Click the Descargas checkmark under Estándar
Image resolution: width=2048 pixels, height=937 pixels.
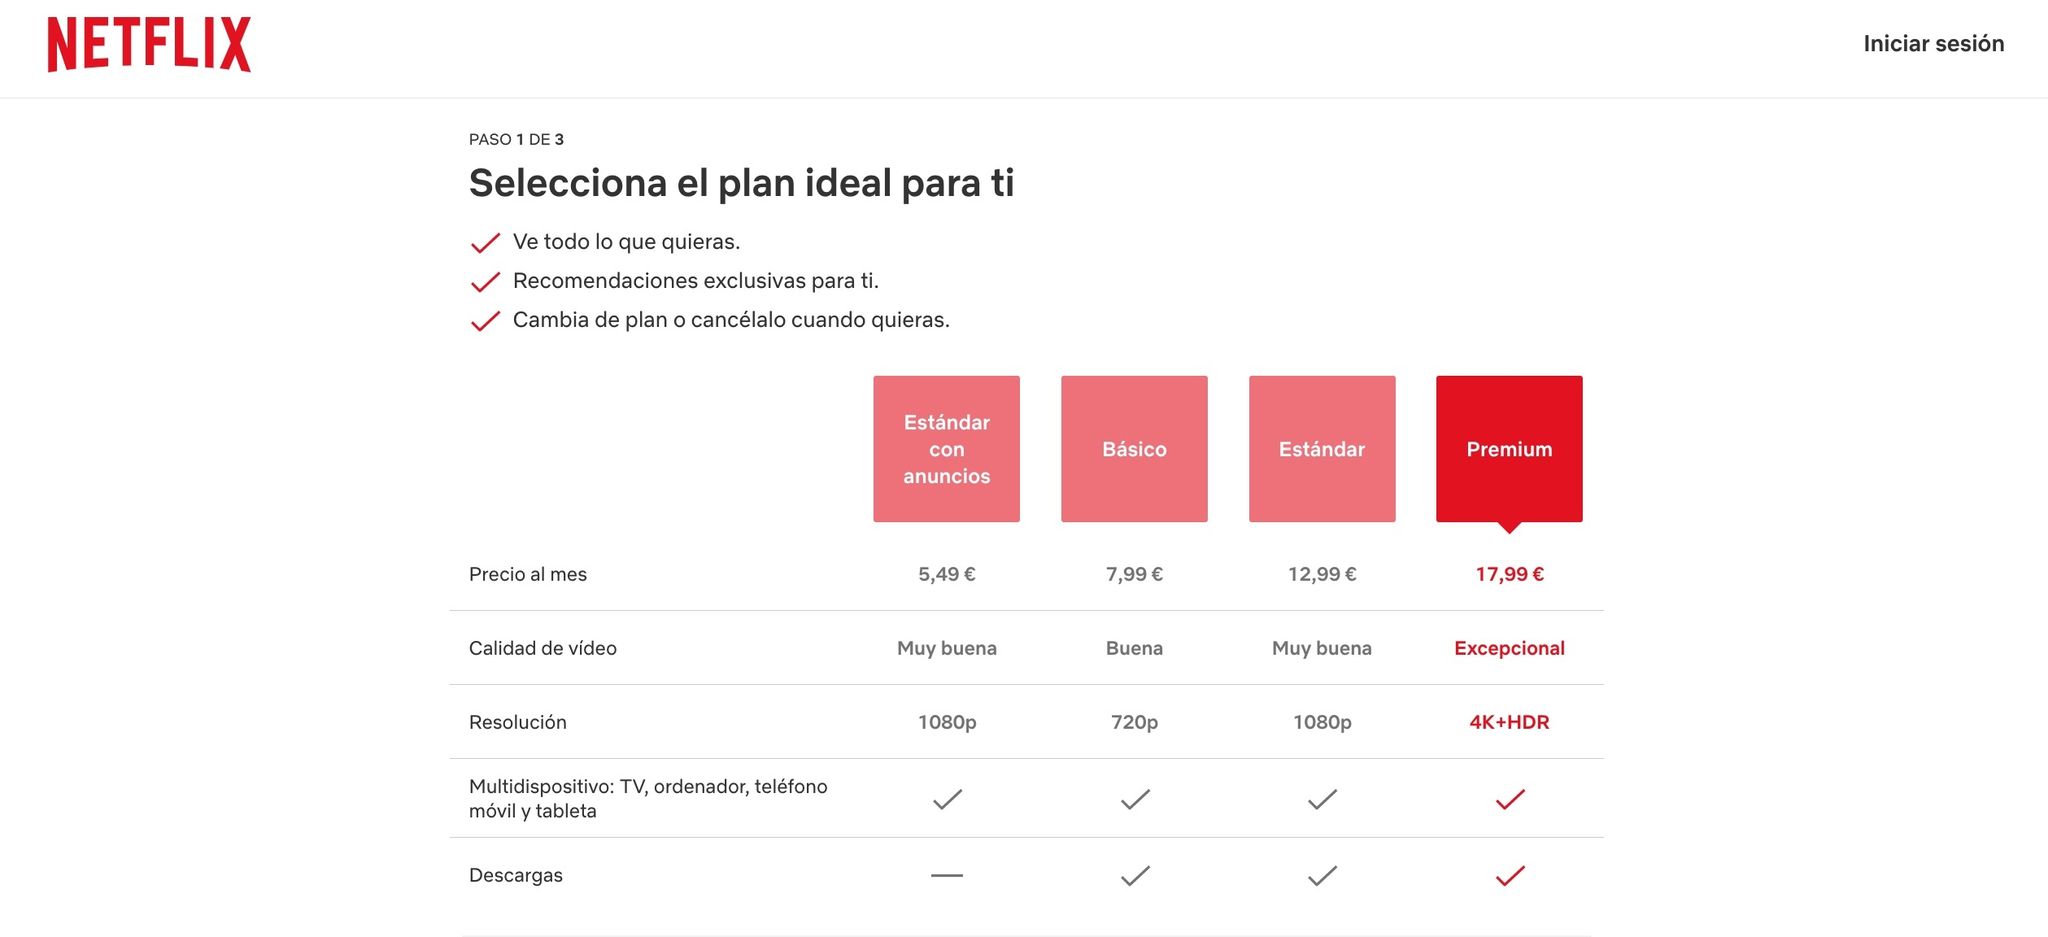click(1322, 875)
